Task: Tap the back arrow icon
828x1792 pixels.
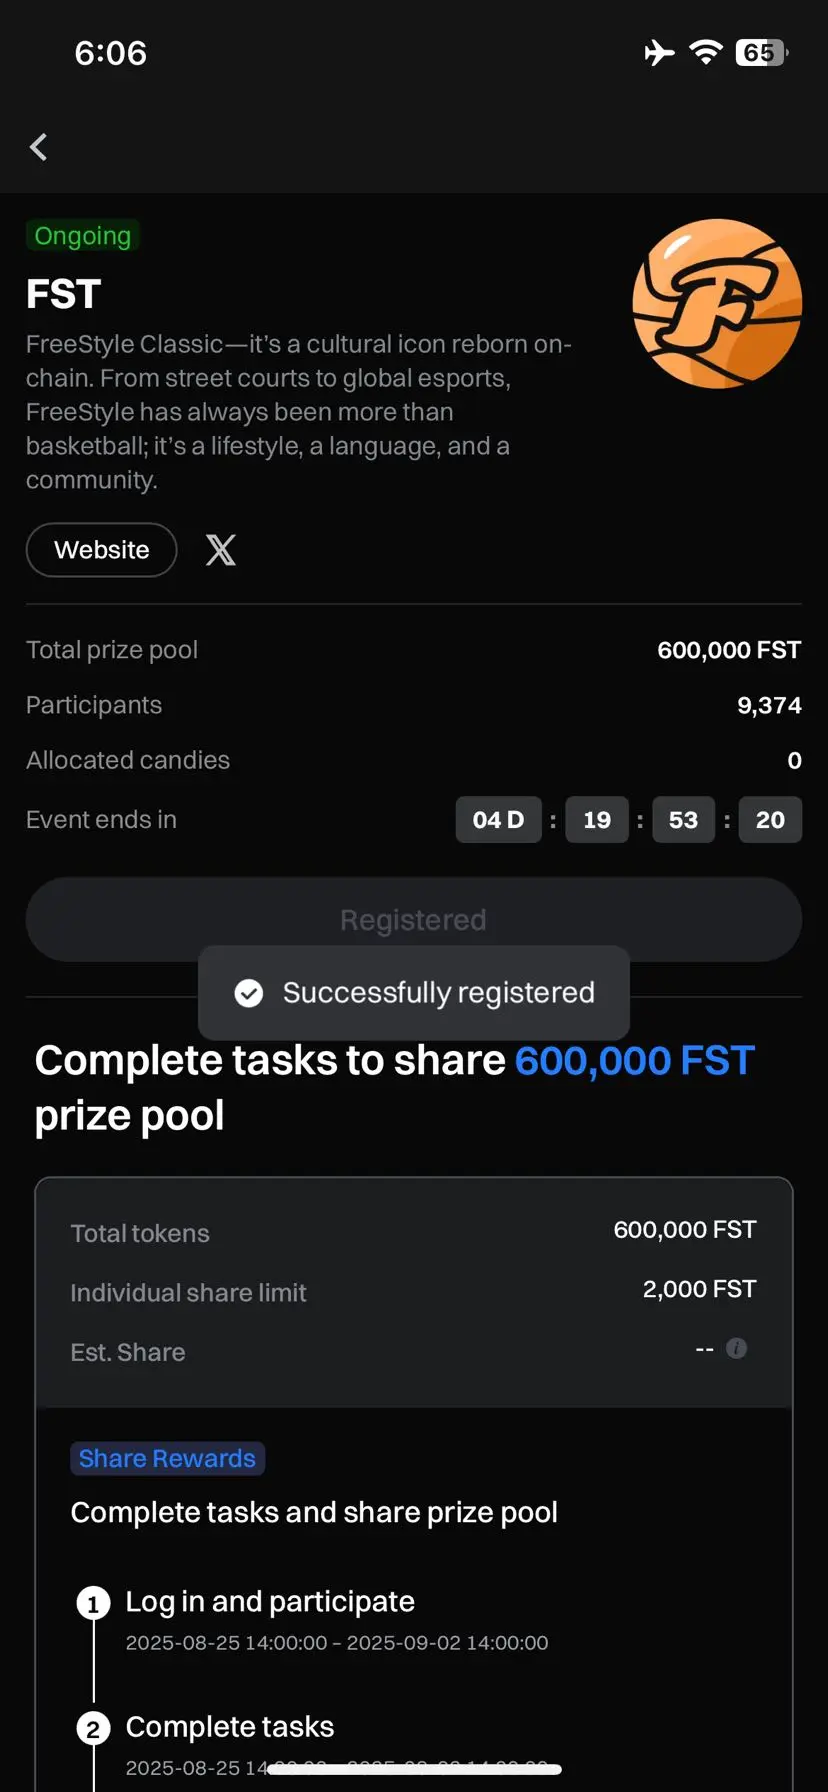Action: click(x=38, y=147)
